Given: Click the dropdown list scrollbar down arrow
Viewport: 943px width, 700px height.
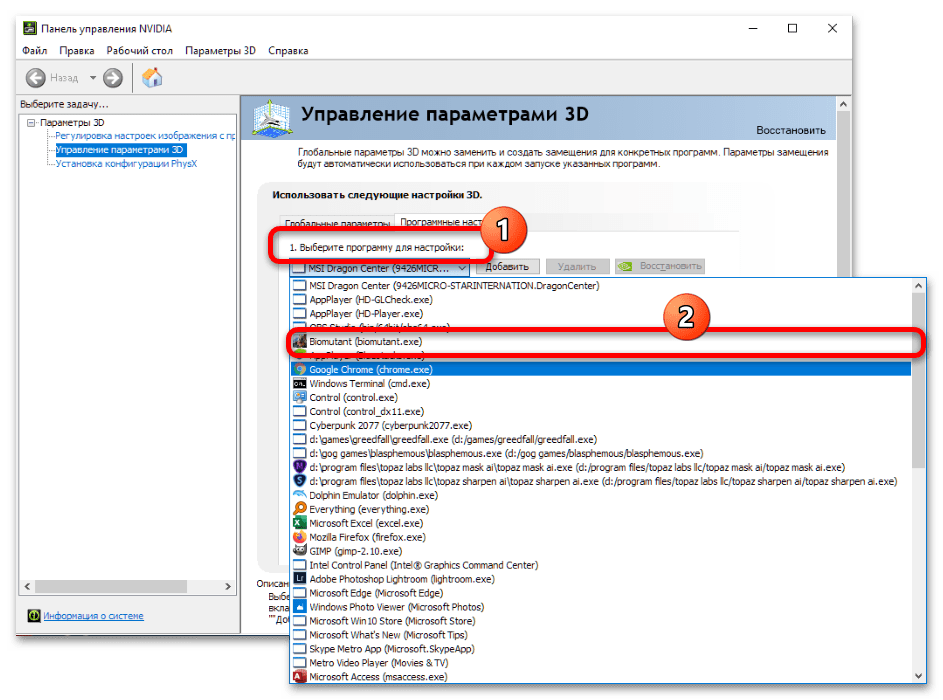Looking at the screenshot, I should coord(918,675).
